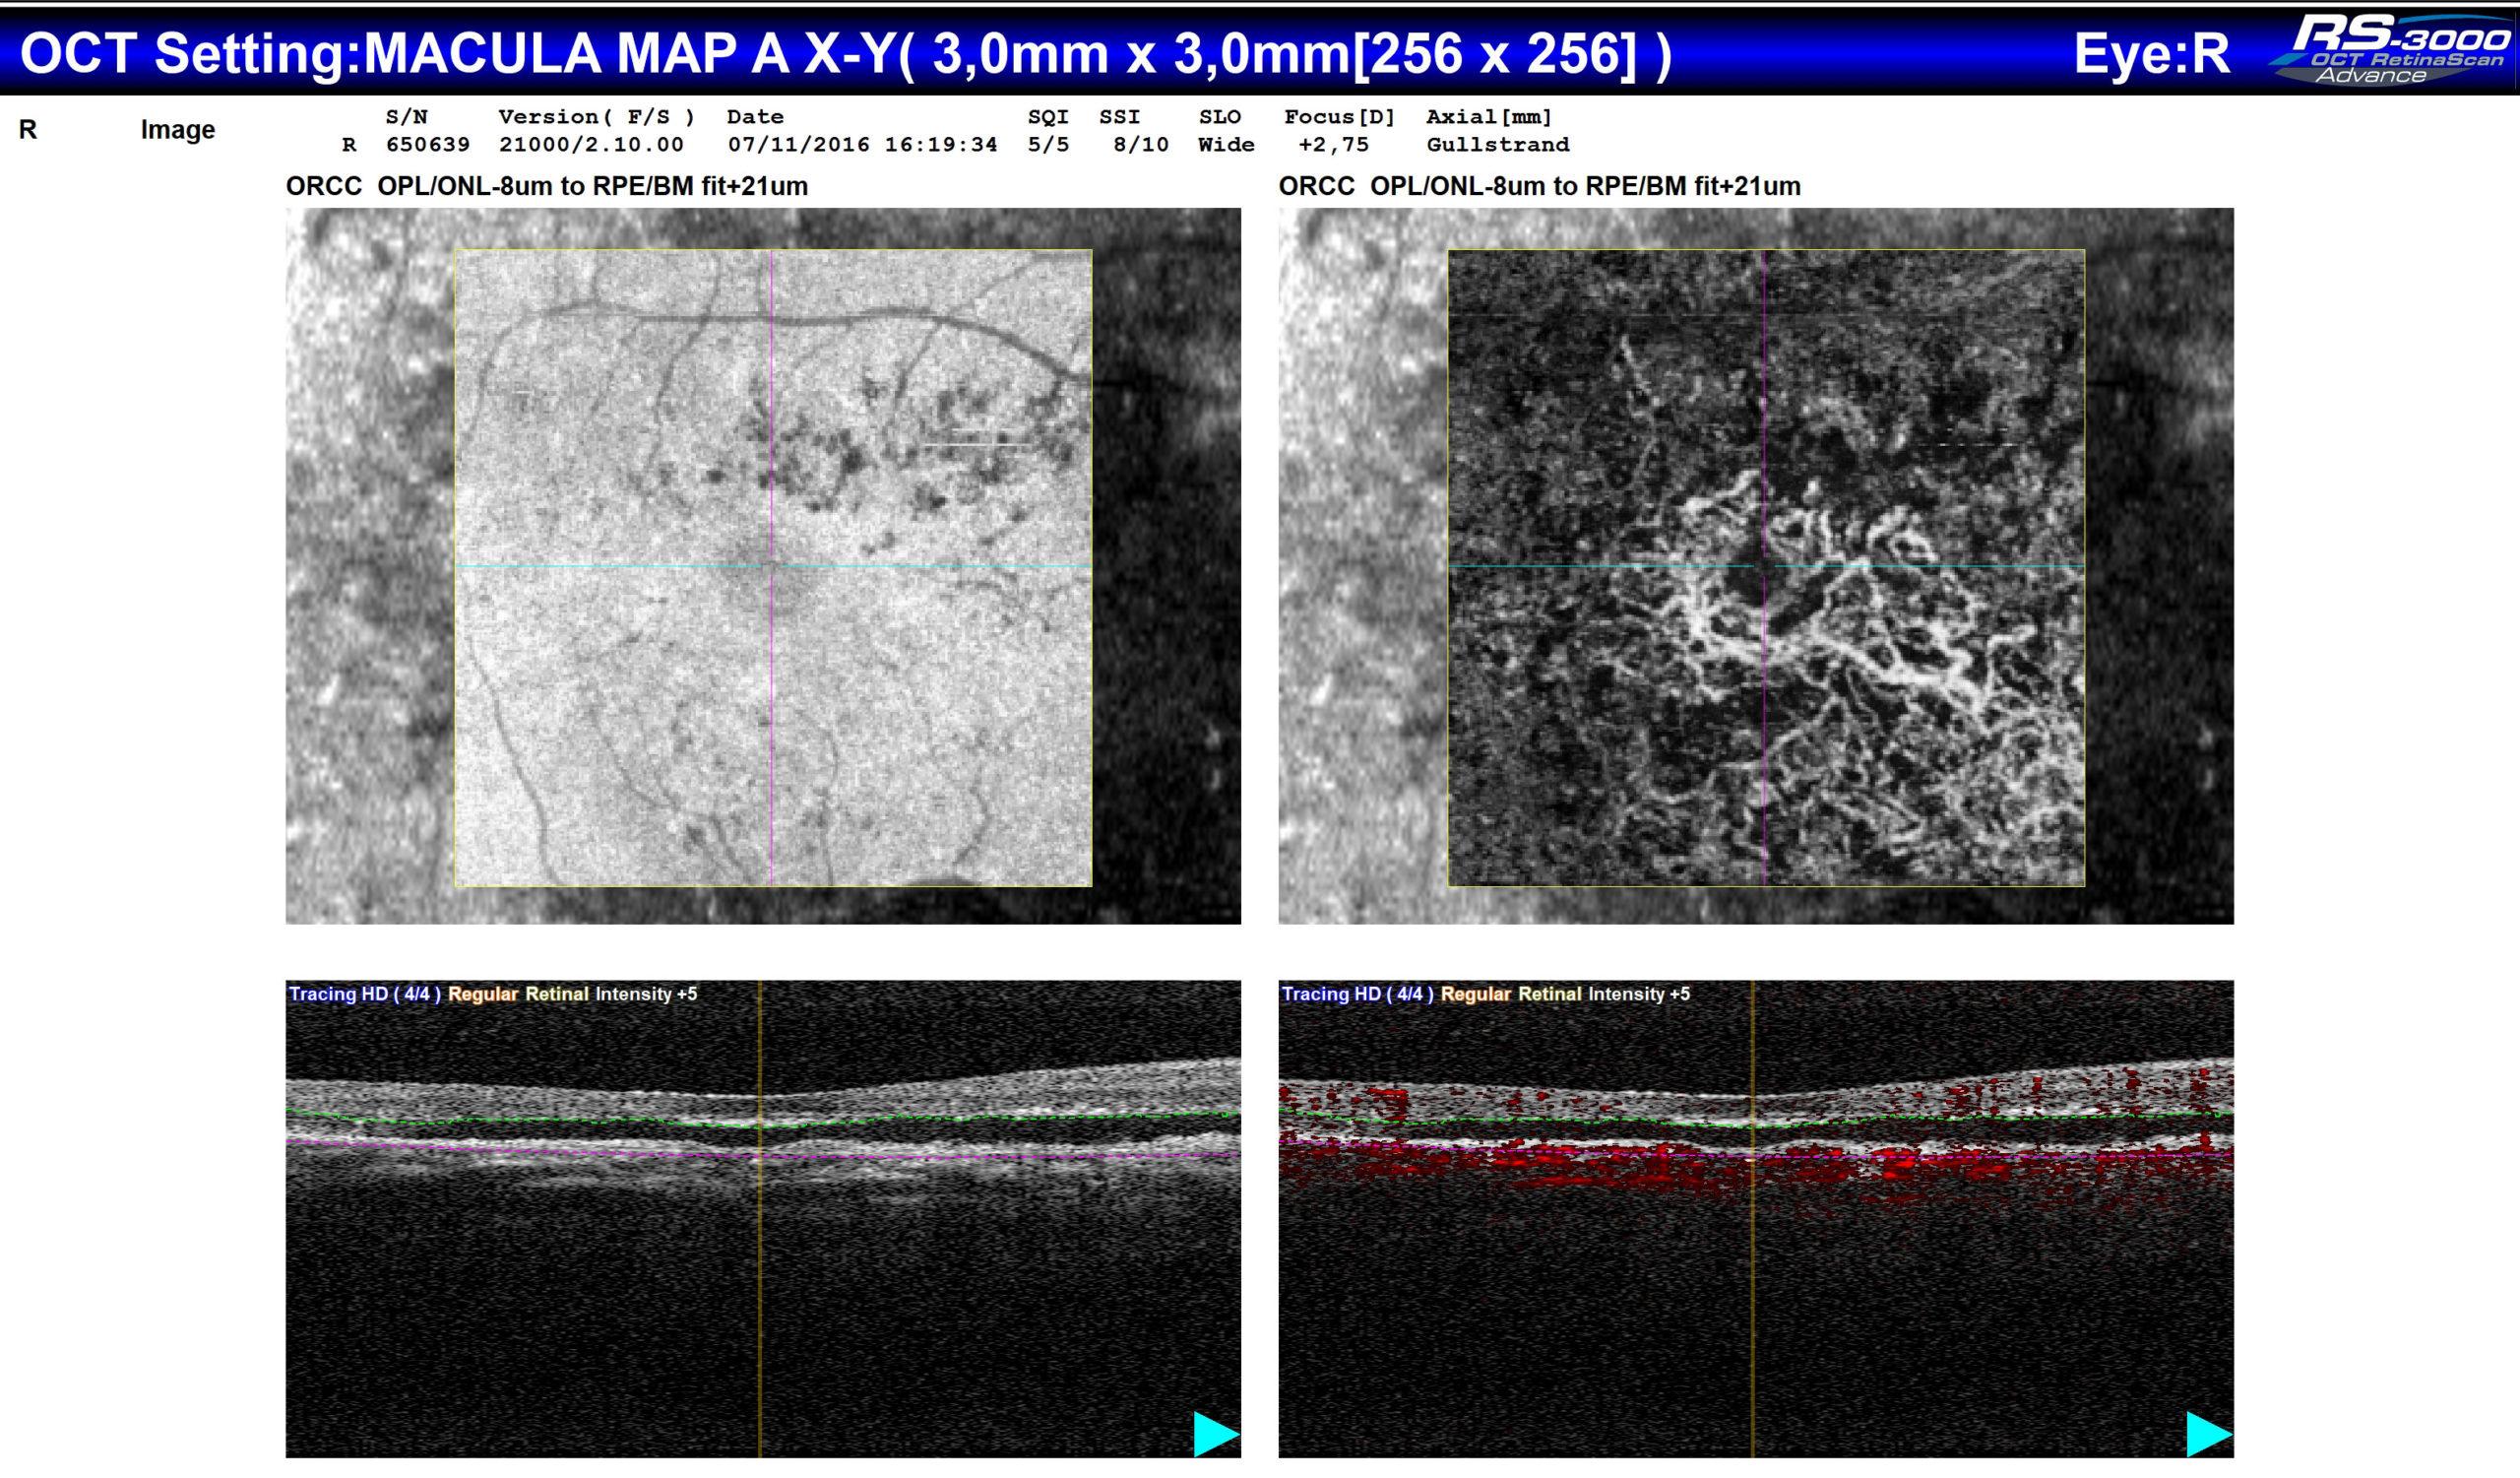Click the Retinal label on right B-scan
This screenshot has width=2520, height=1478.
tap(1550, 994)
